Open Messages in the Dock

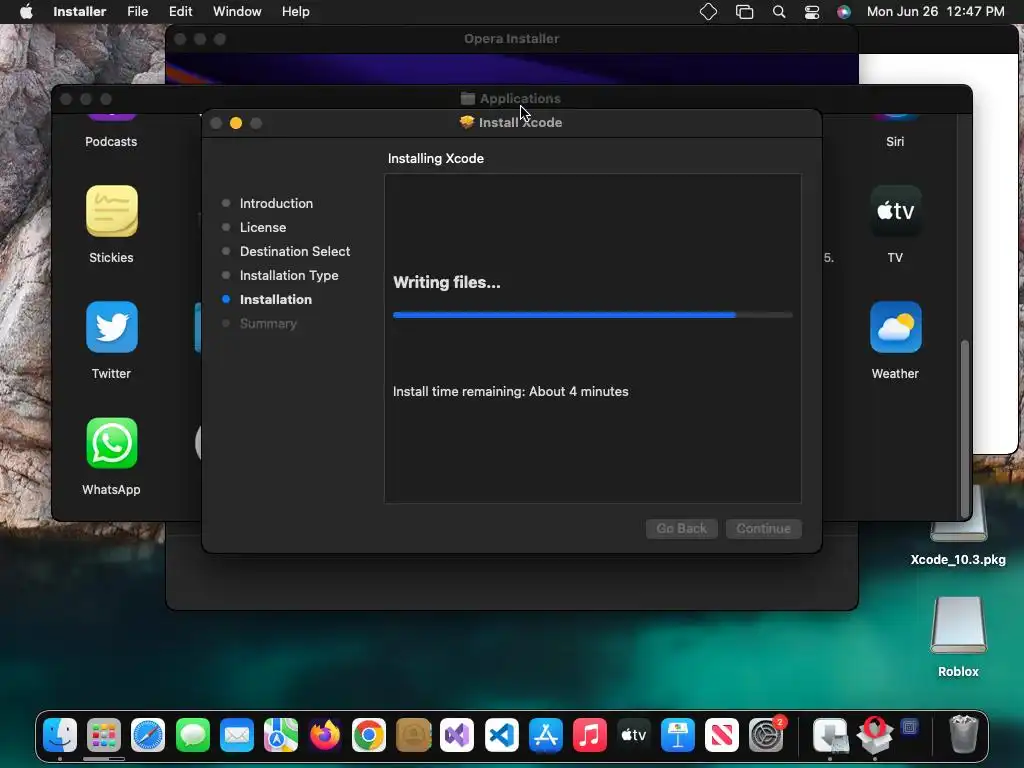click(193, 735)
